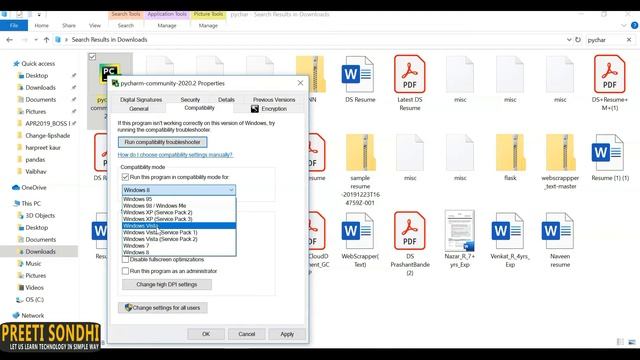Open the View ribbon tab
Screen dimensions: 640x360
point(95,25)
